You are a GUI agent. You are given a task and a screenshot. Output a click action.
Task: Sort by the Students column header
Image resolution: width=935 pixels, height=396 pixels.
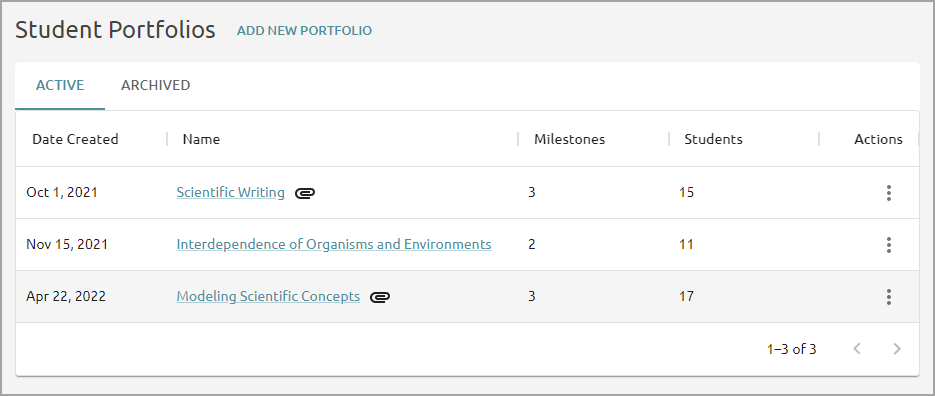(713, 139)
